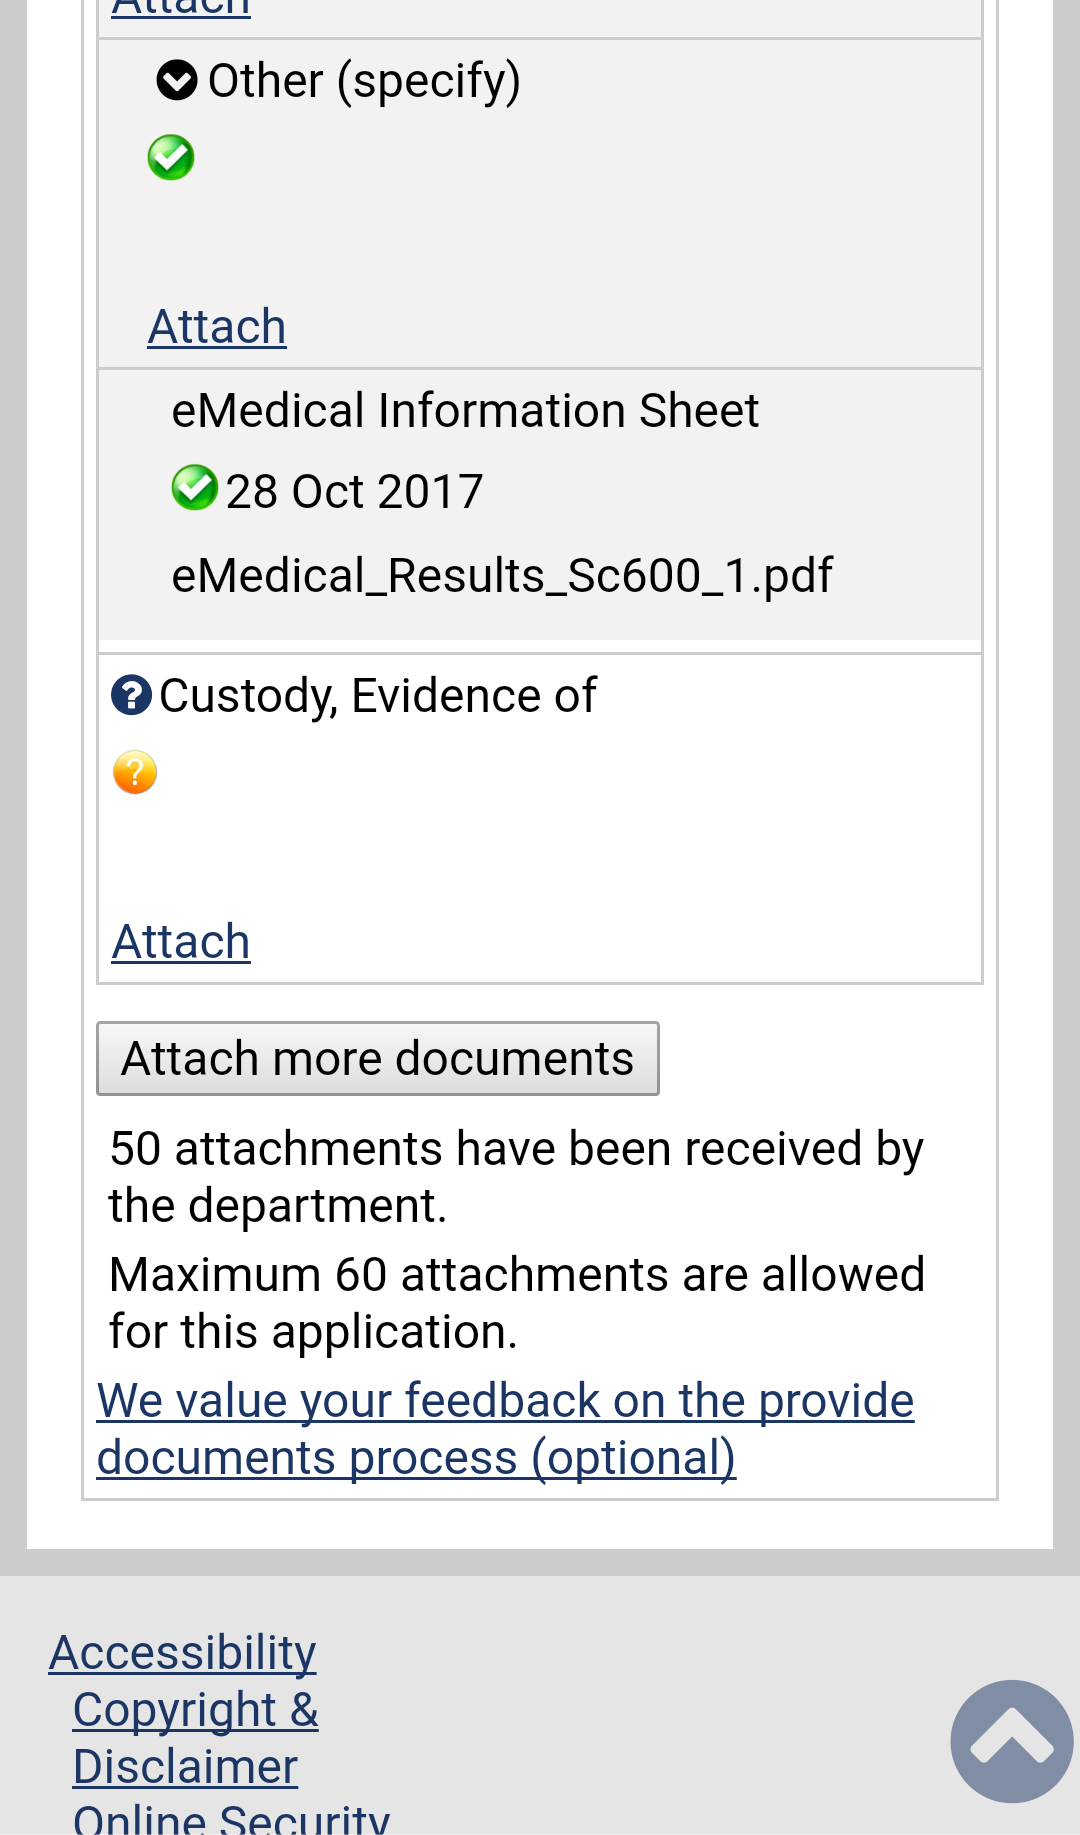
Task: Click the Custody, Evidence of label
Action: pos(377,695)
